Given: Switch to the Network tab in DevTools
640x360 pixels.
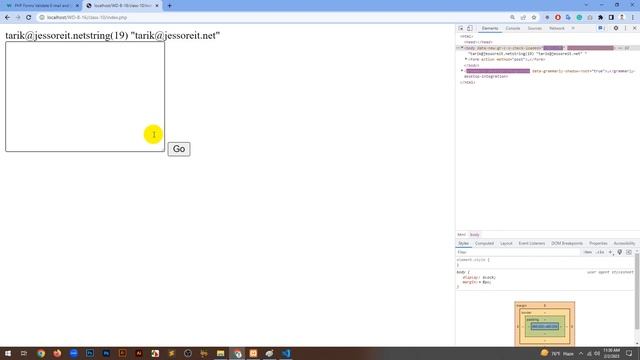Looking at the screenshot, I should (557, 28).
